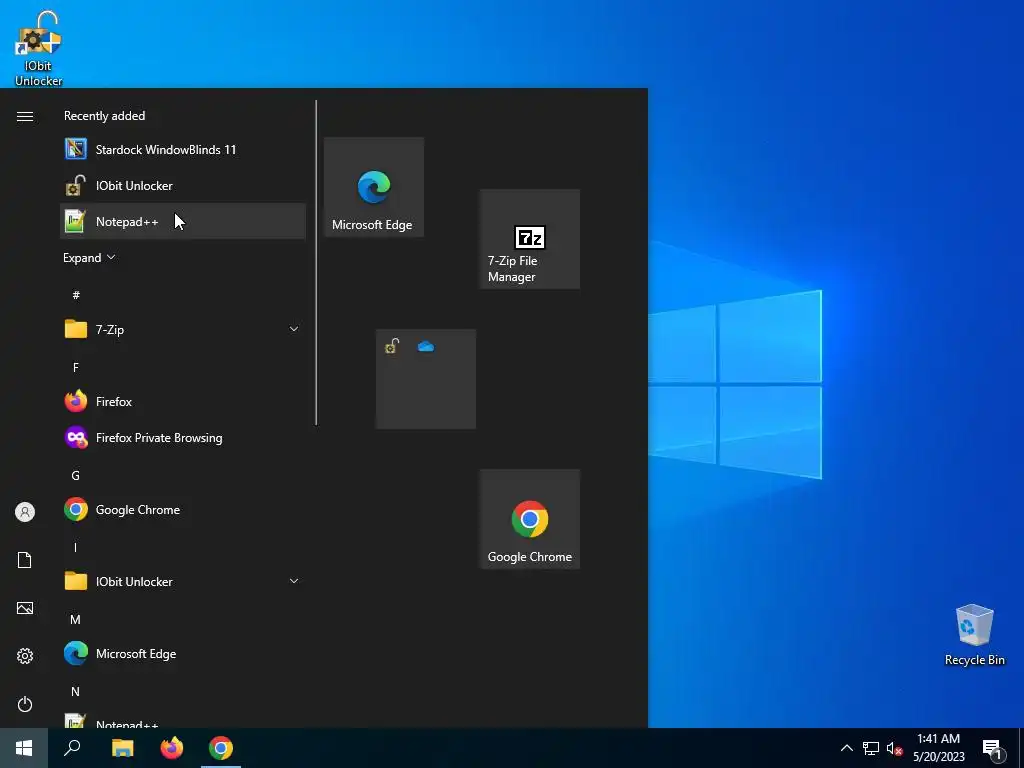Click the '#' letter header
Viewport: 1024px width, 768px height.
pos(76,295)
